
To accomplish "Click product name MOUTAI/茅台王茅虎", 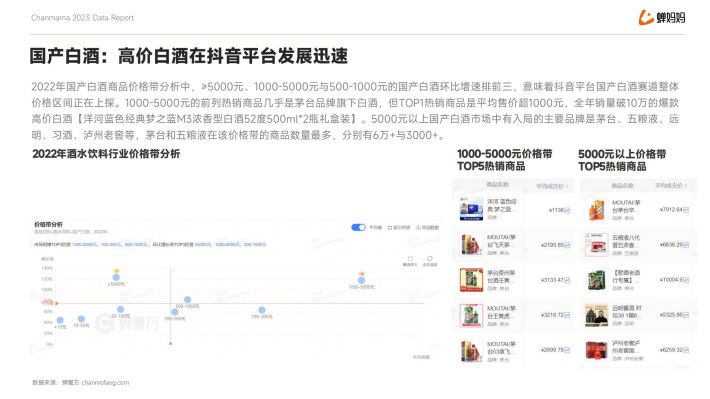I will pos(502,312).
